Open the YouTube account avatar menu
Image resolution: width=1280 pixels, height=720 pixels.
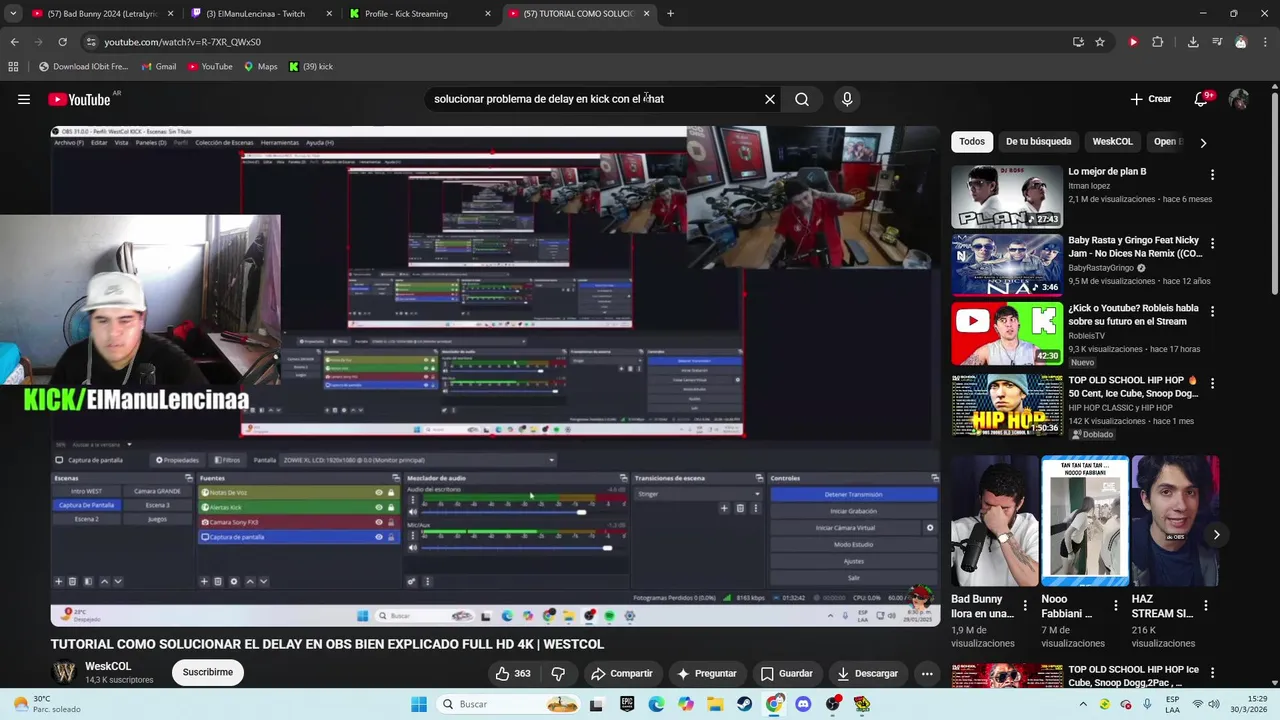pyautogui.click(x=1239, y=99)
